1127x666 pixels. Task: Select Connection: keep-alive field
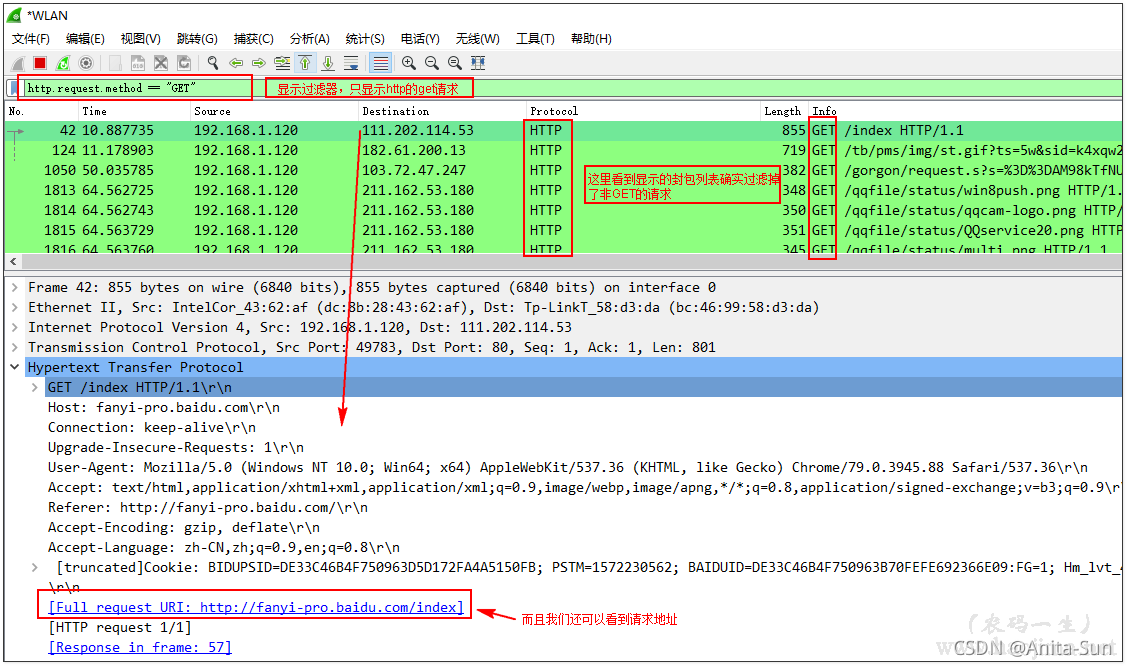point(152,427)
